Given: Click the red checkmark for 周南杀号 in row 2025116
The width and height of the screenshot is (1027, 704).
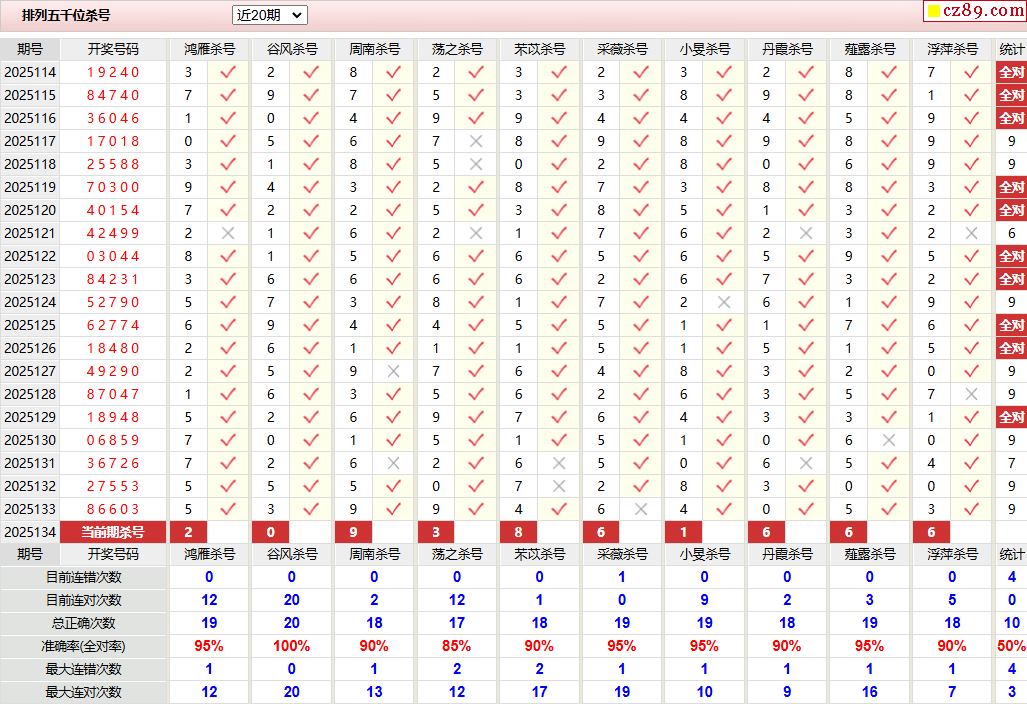Looking at the screenshot, I should 393,118.
